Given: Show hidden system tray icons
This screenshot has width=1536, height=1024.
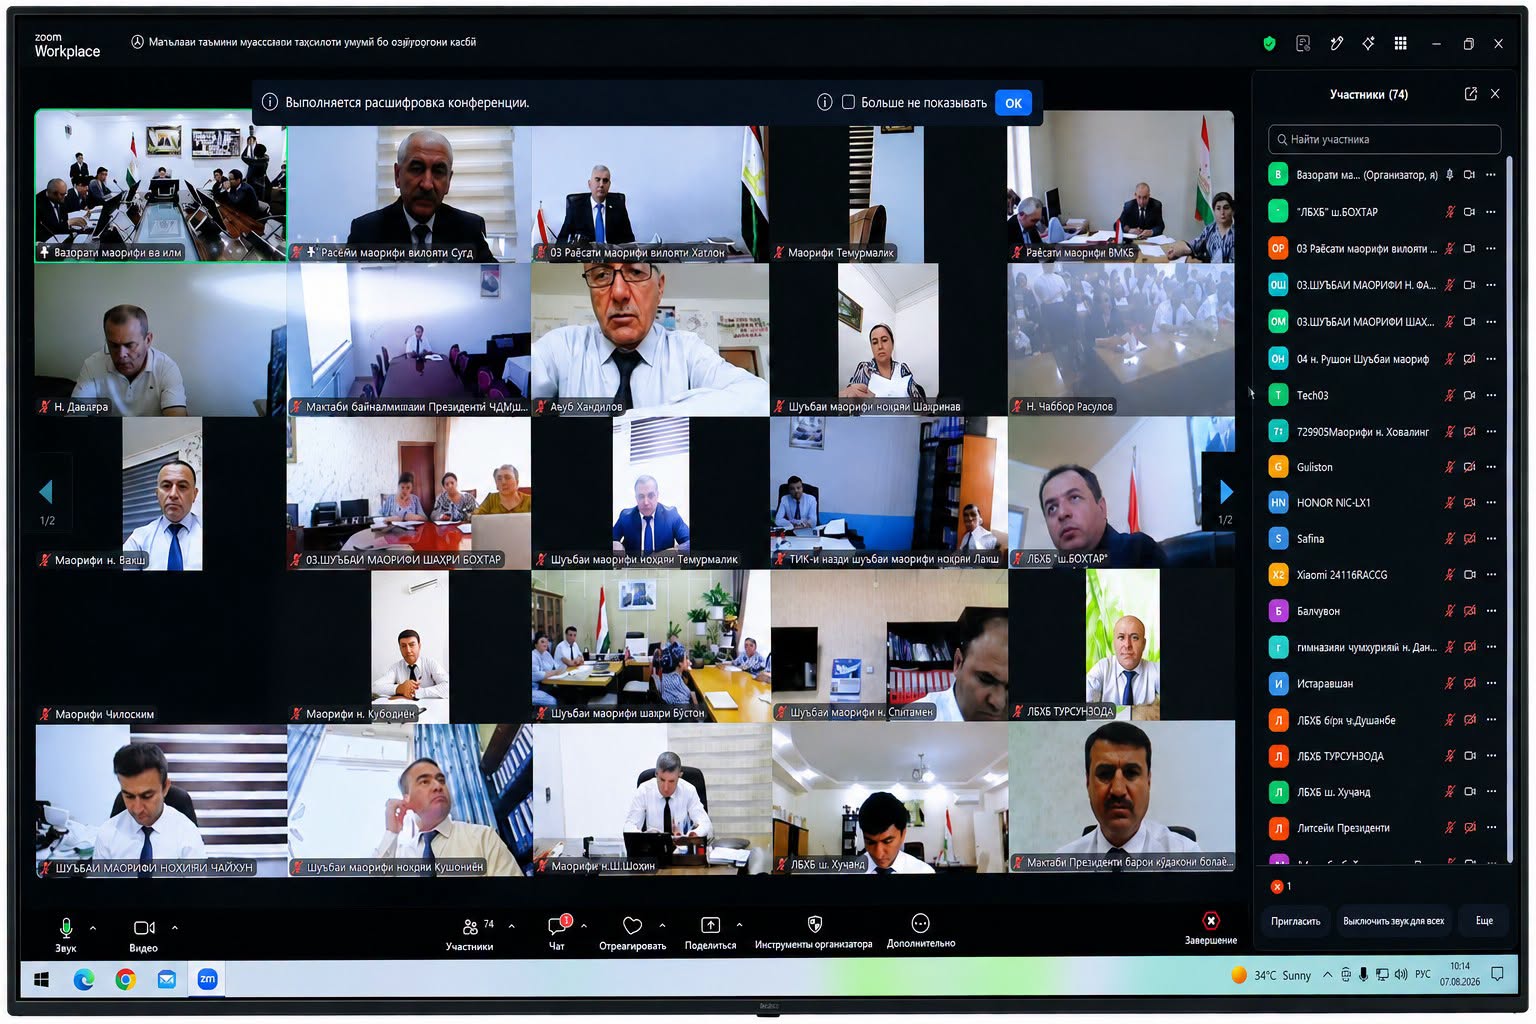Looking at the screenshot, I should click(1327, 975).
